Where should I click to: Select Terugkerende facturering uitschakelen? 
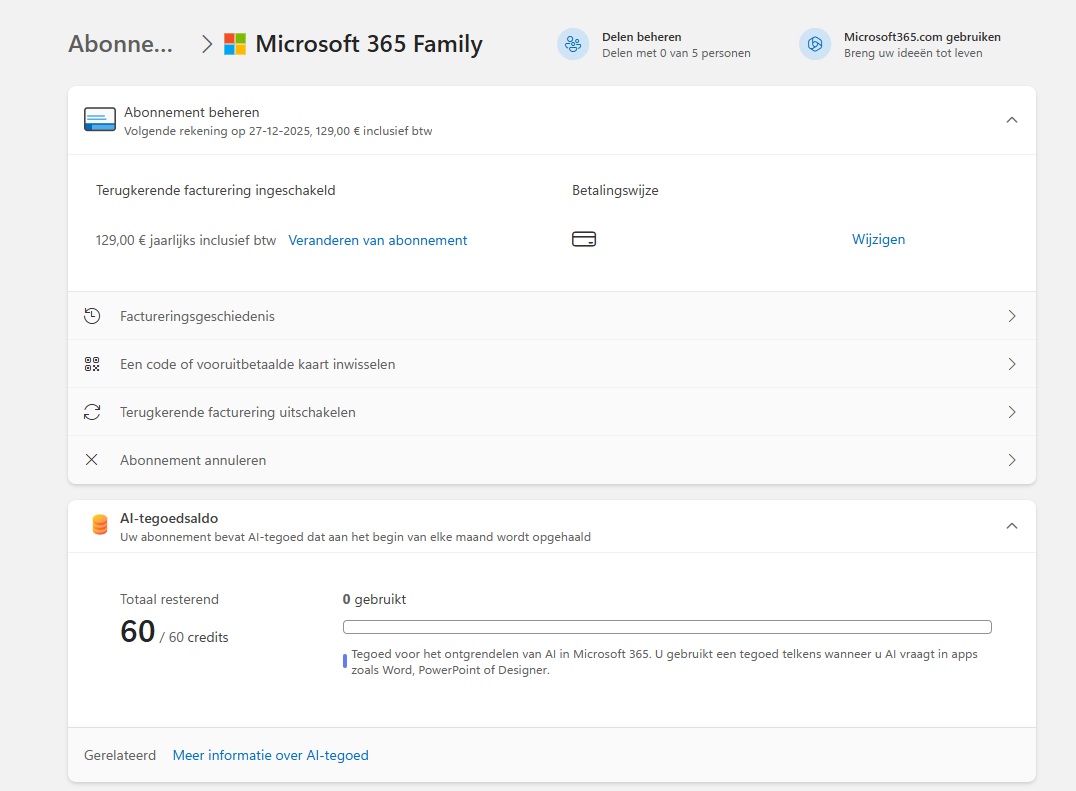pos(552,412)
